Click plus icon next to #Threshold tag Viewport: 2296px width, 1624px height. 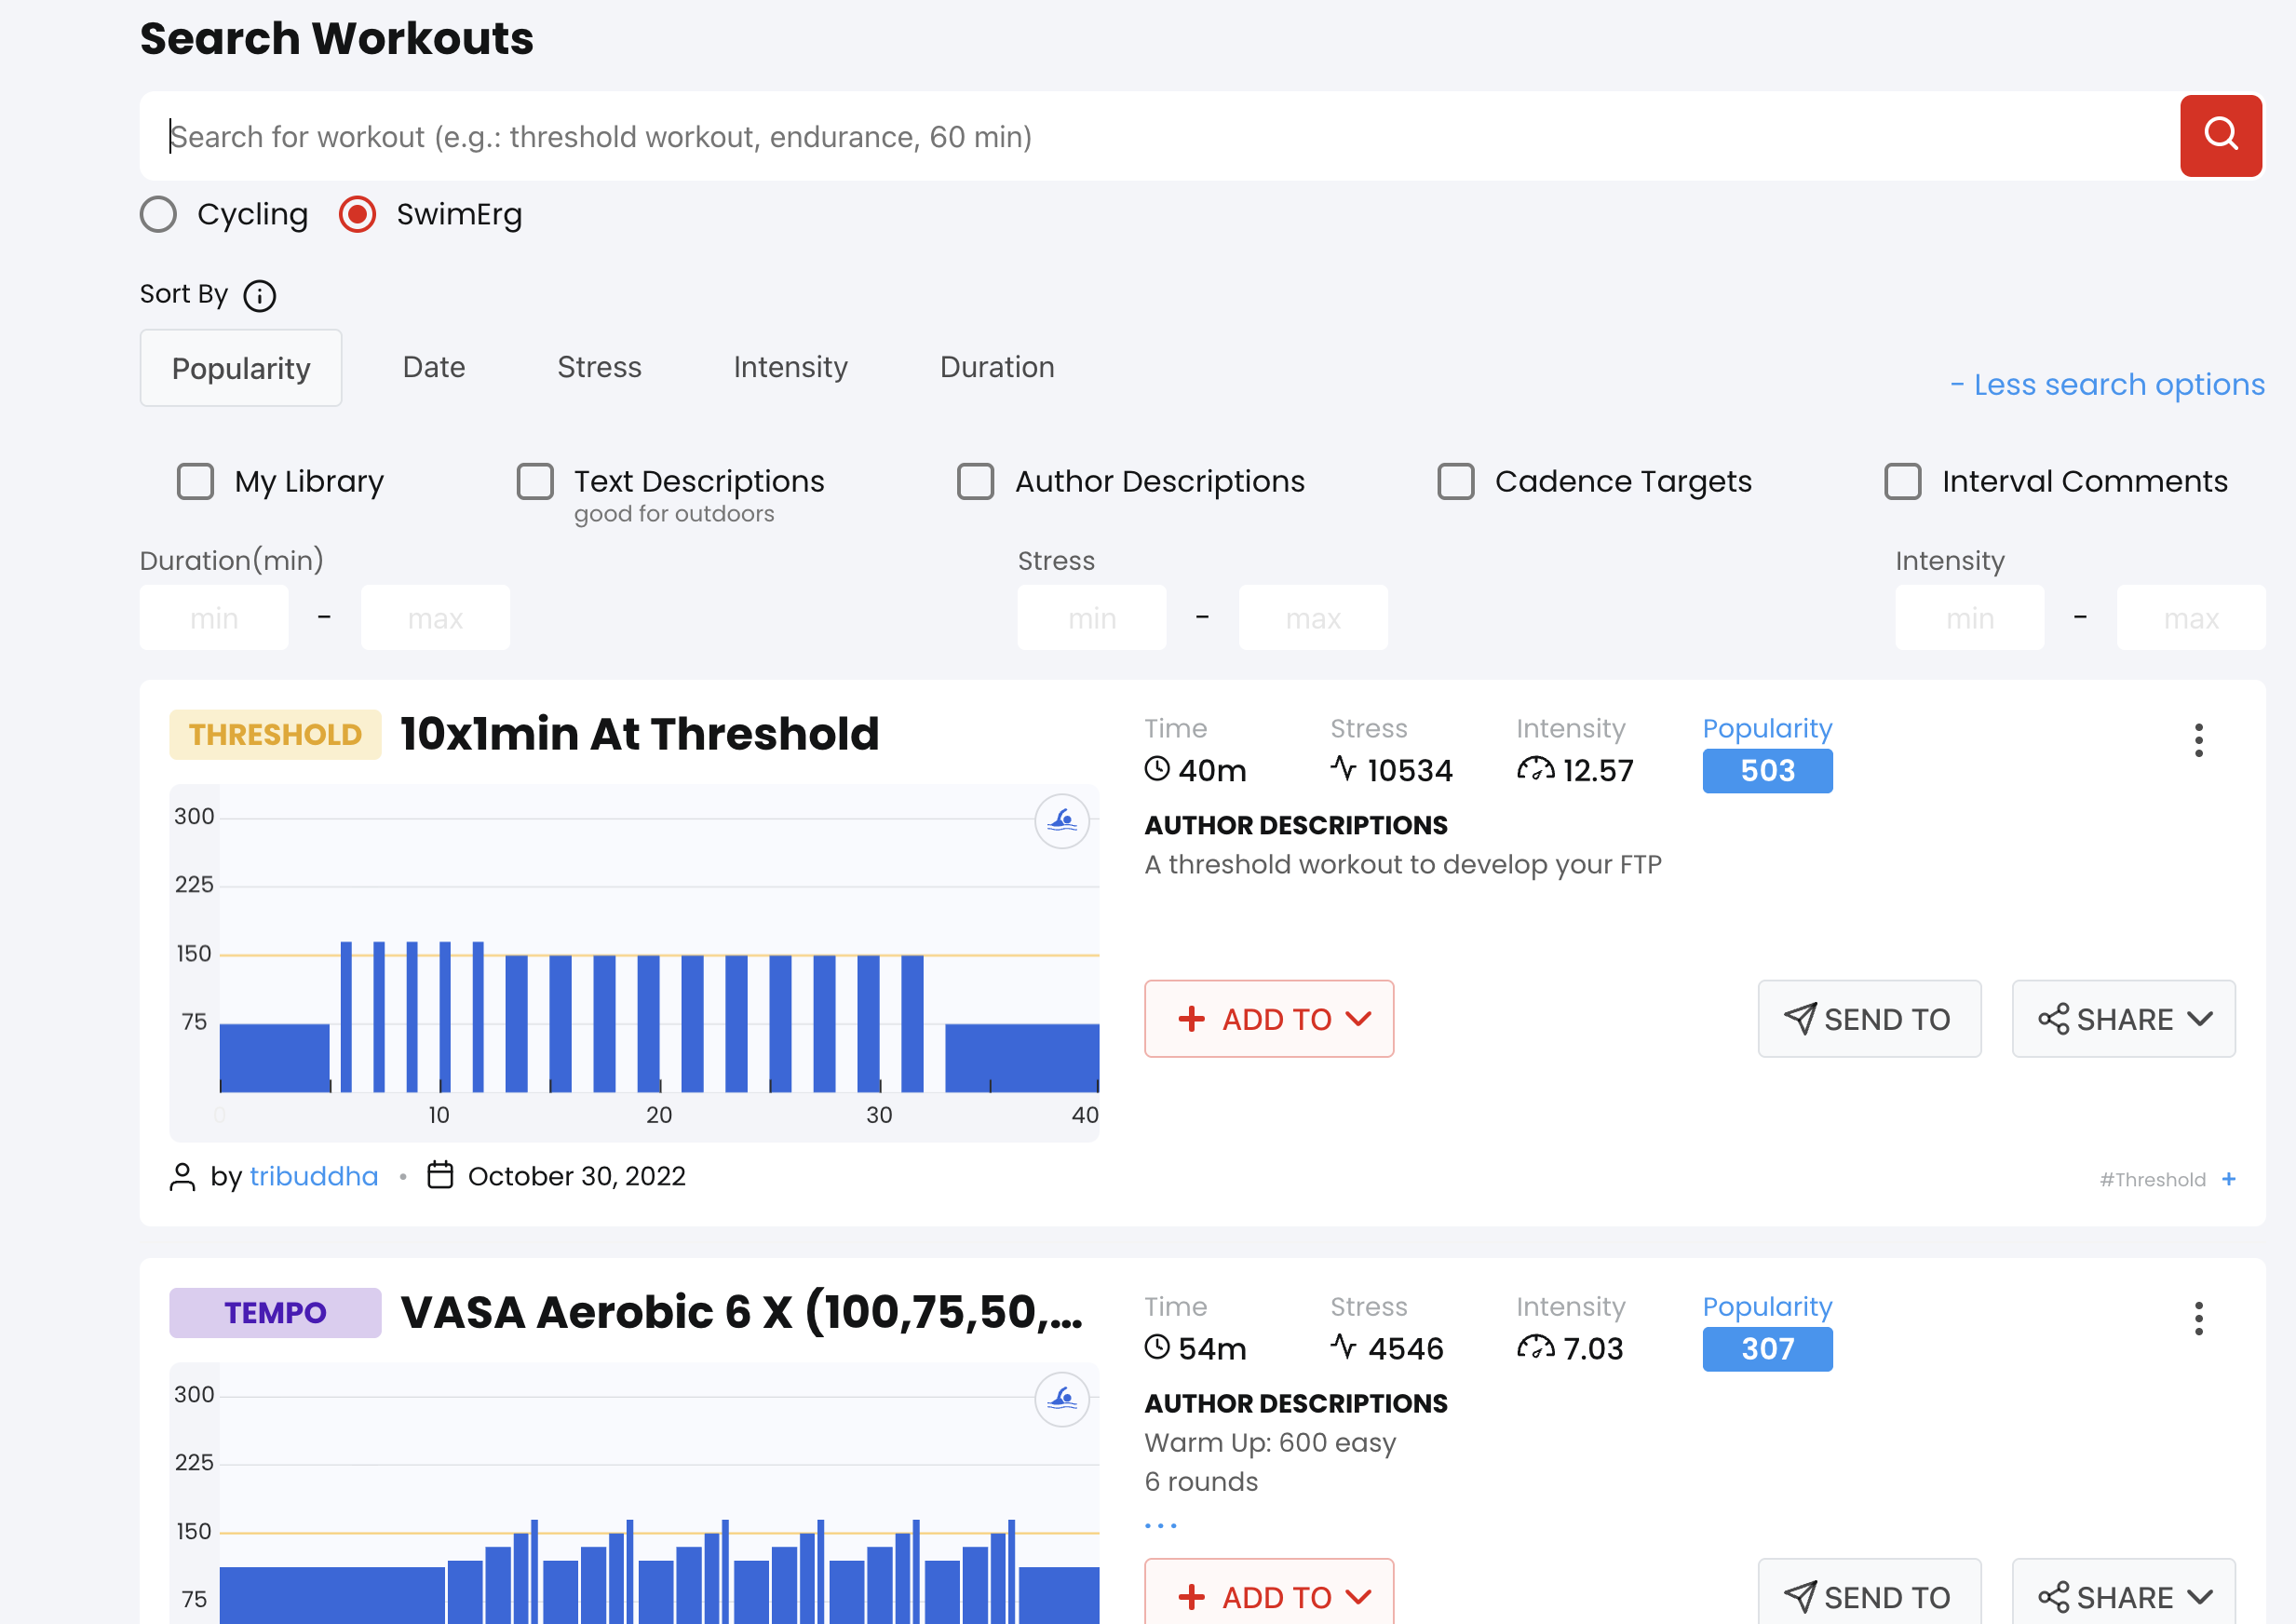[x=2229, y=1179]
